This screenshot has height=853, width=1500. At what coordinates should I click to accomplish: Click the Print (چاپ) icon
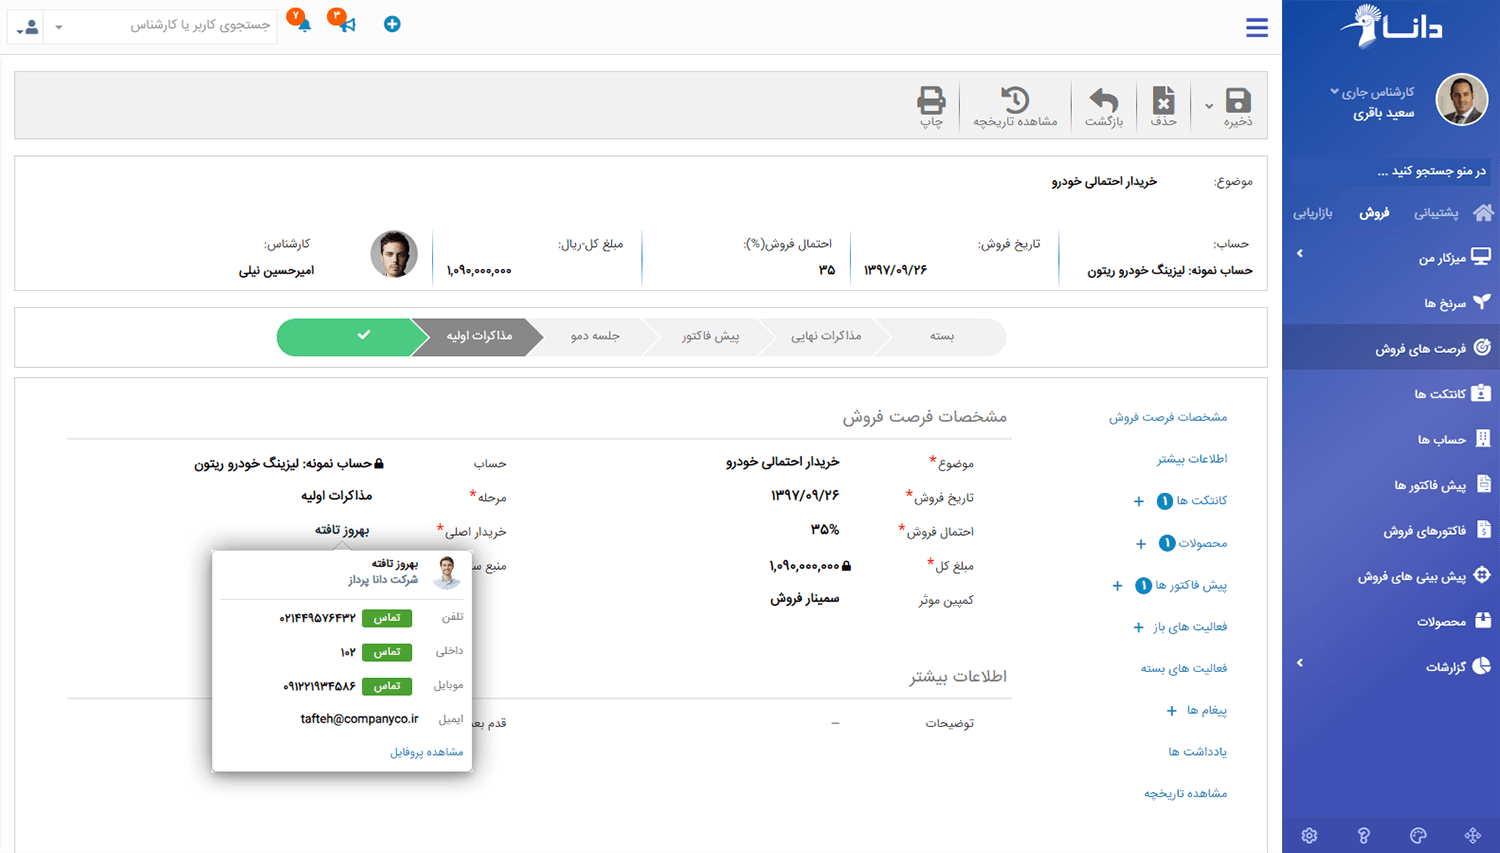pos(931,101)
